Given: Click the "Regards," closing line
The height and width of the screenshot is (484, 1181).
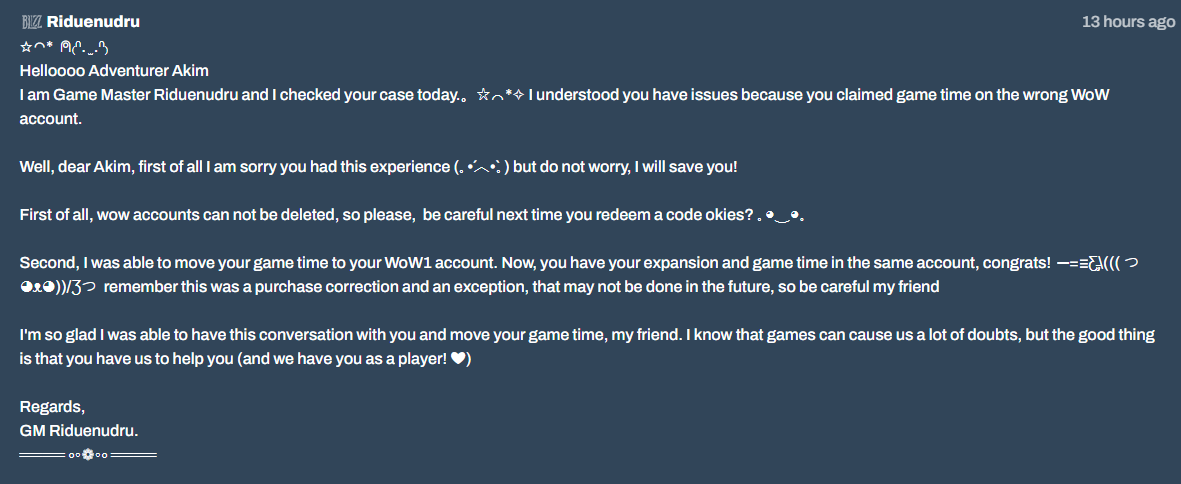Looking at the screenshot, I should (x=52, y=407).
